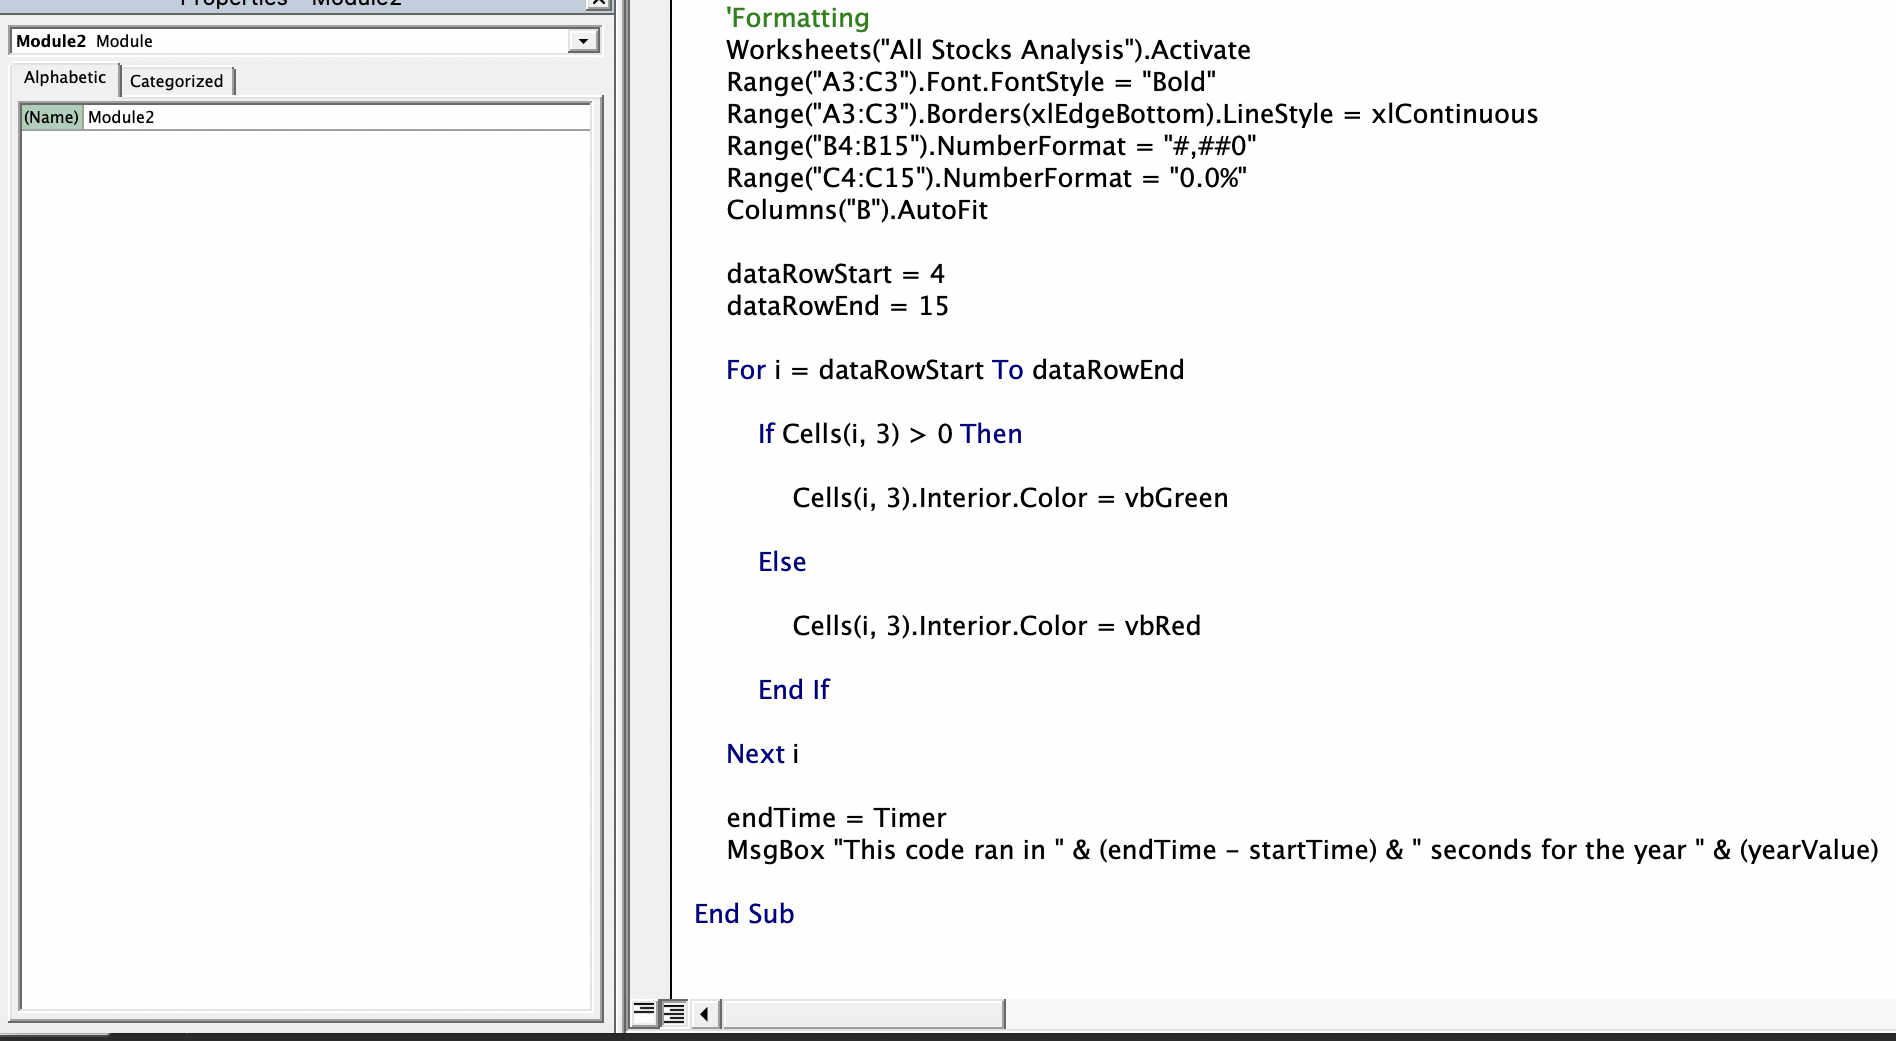
Task: Click the MsgBox "This code ran in" line
Action: pos(1302,850)
